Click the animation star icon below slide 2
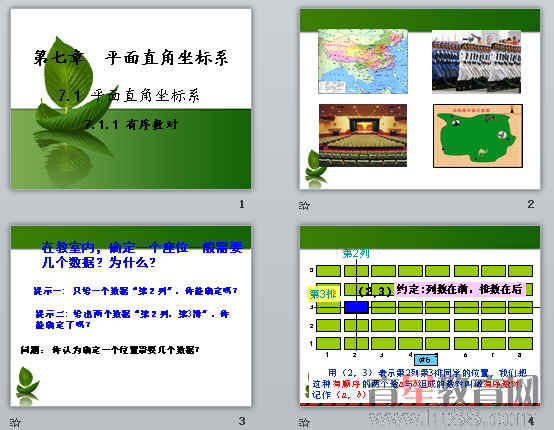This screenshot has height=430, width=554. (x=304, y=205)
